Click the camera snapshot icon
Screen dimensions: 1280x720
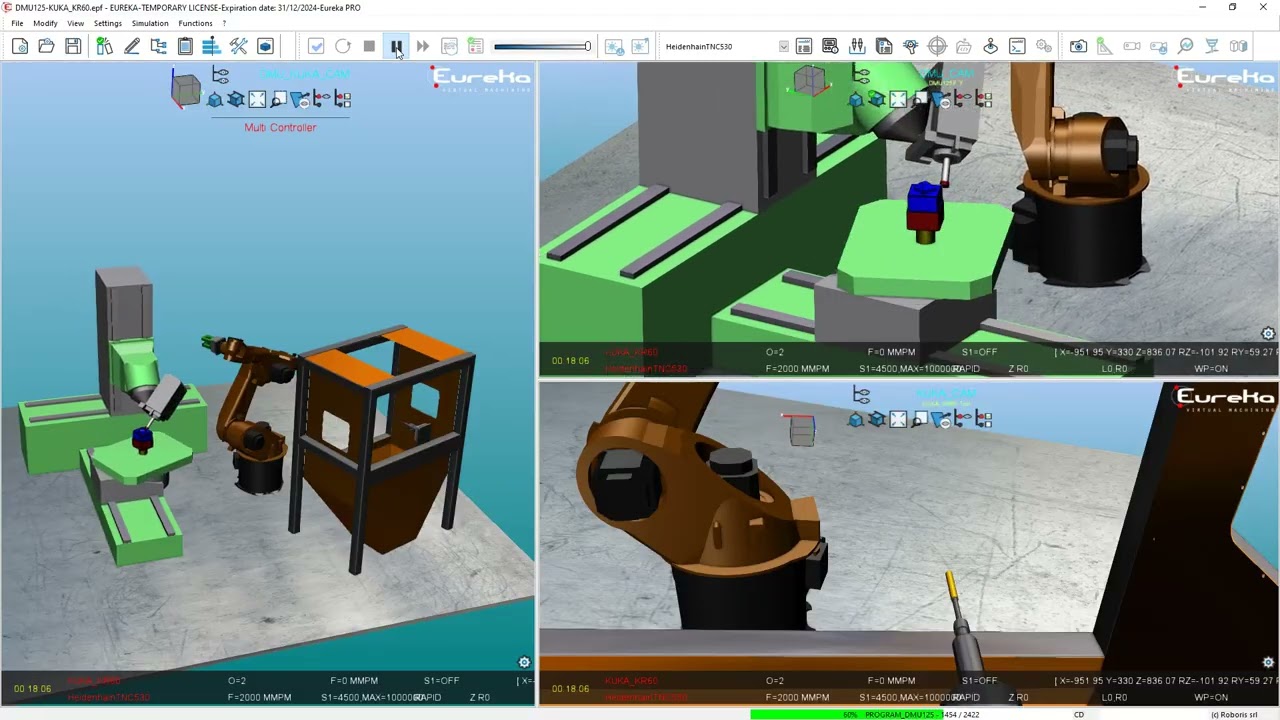click(1078, 46)
